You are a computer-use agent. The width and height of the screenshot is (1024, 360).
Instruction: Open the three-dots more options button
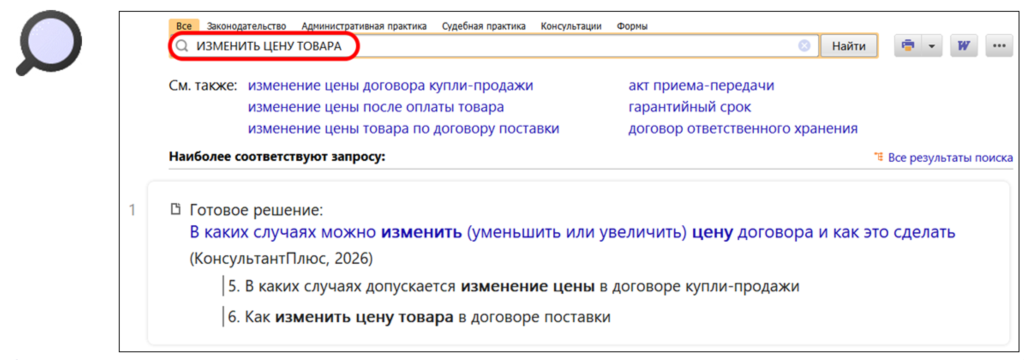[x=999, y=46]
